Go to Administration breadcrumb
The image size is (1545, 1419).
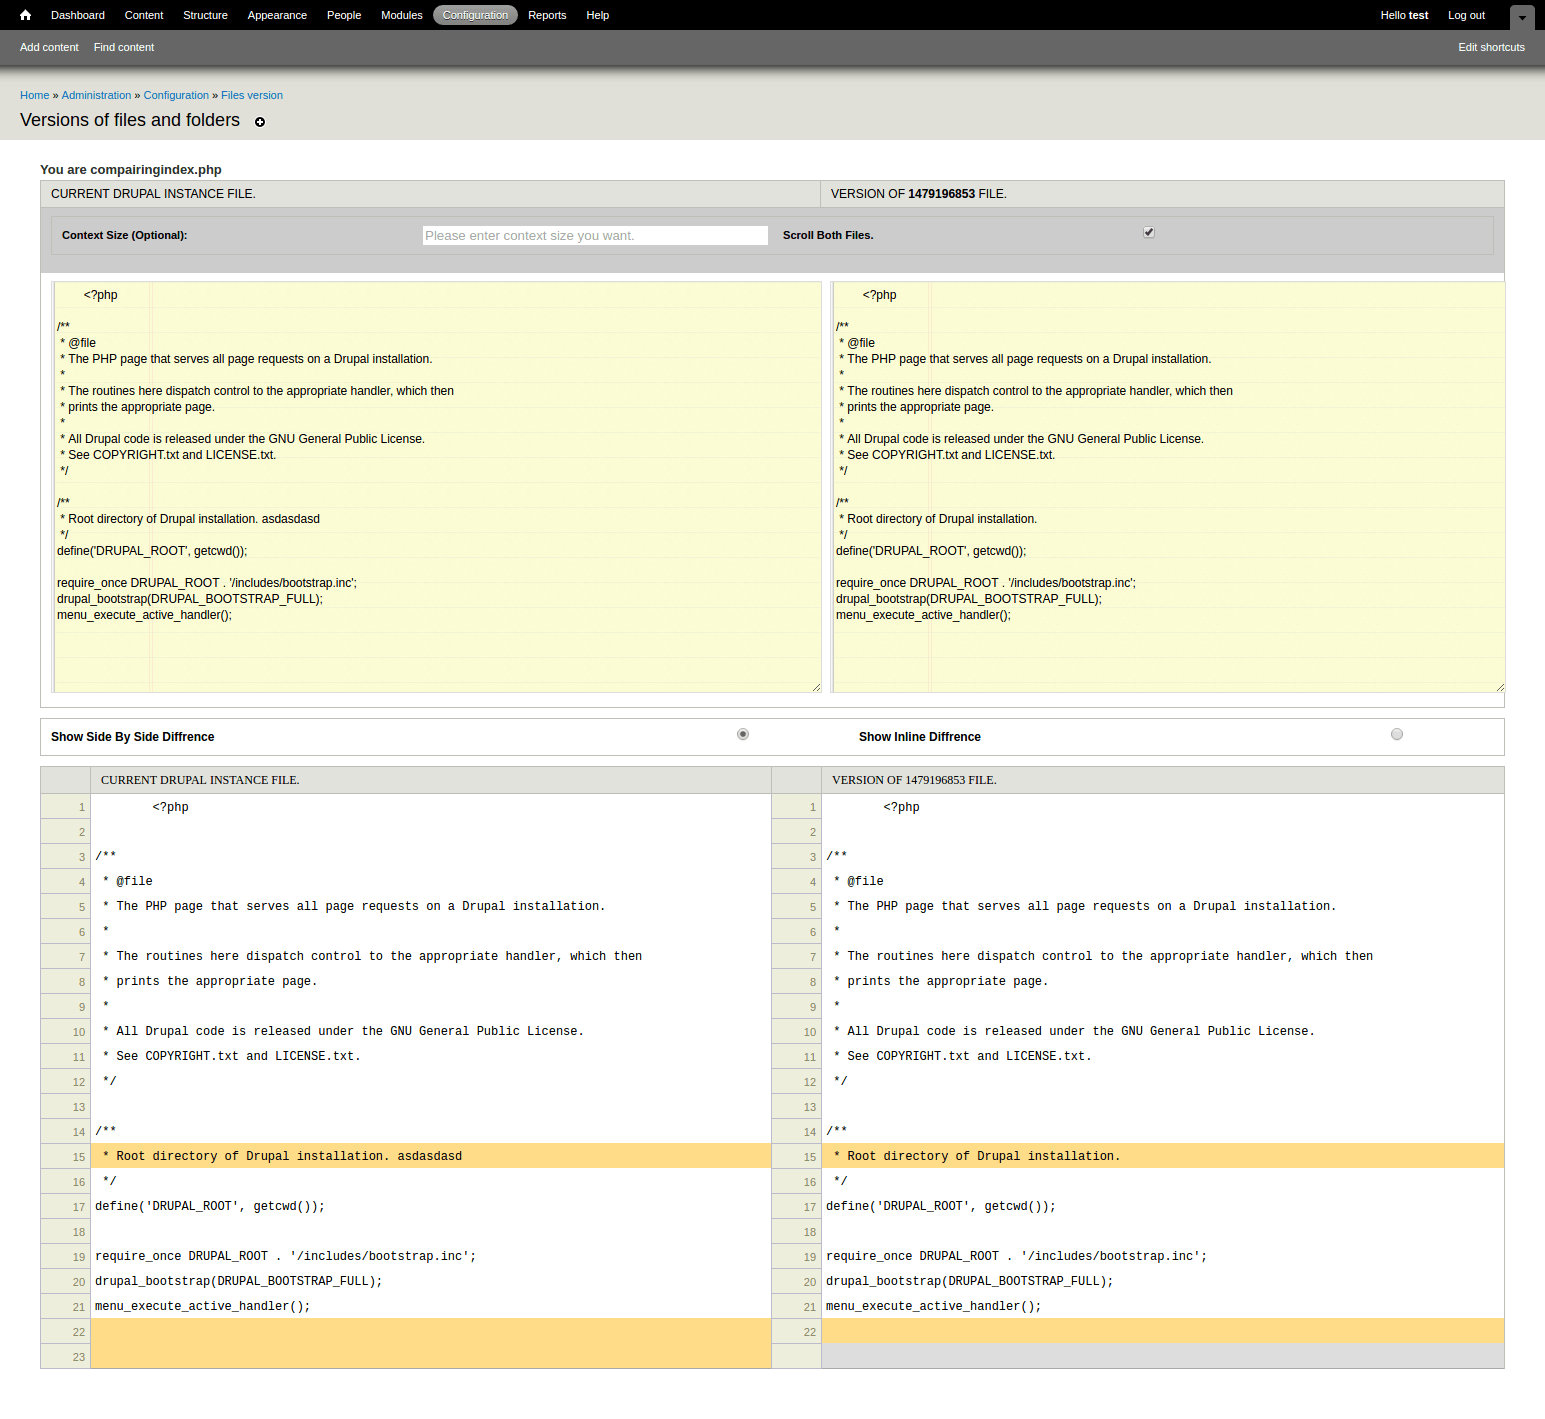[96, 95]
